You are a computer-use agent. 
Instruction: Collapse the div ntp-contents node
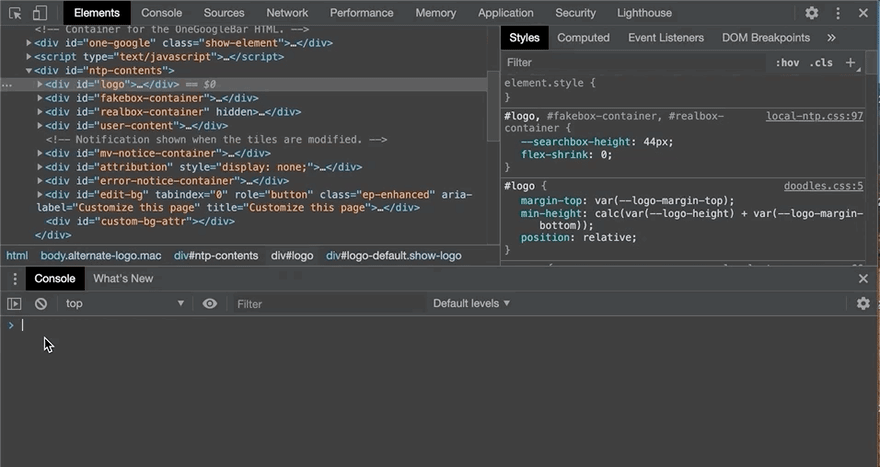(x=29, y=71)
